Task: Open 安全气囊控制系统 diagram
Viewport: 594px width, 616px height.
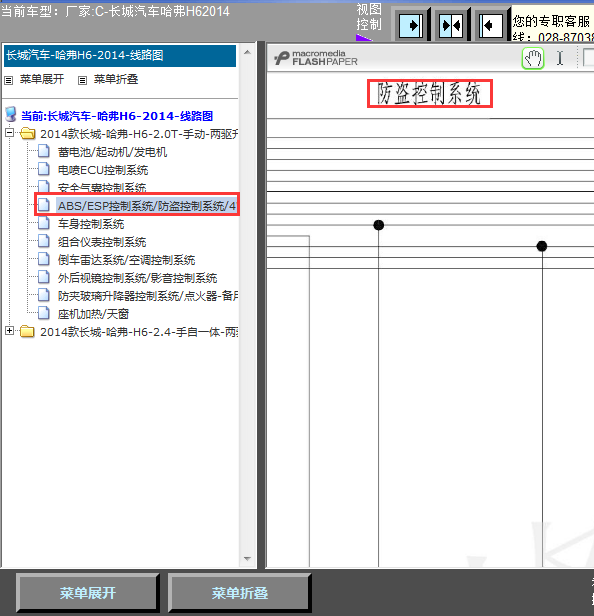Action: pos(102,188)
